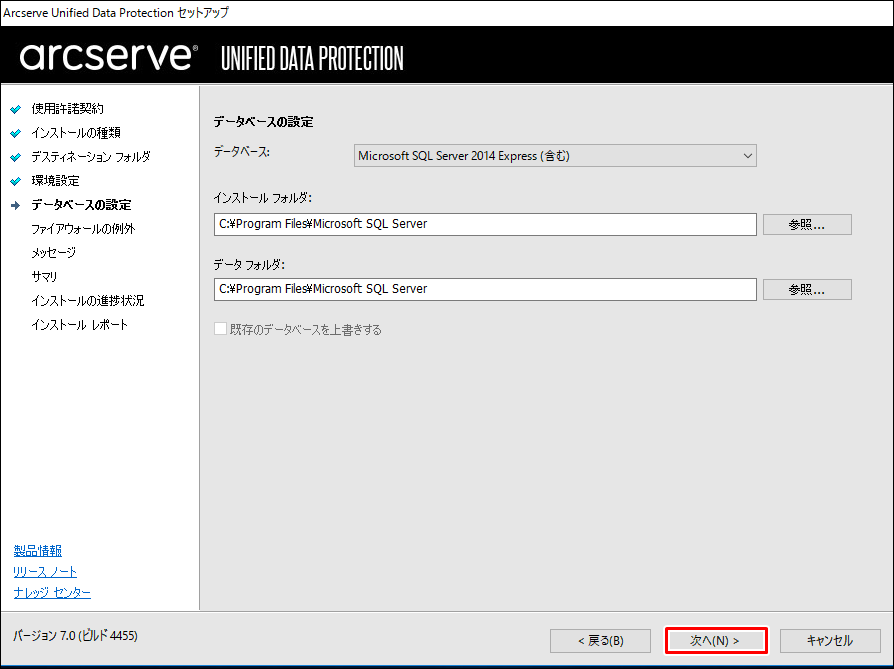
Task: Click the 次へ(N) > button
Action: click(x=716, y=640)
